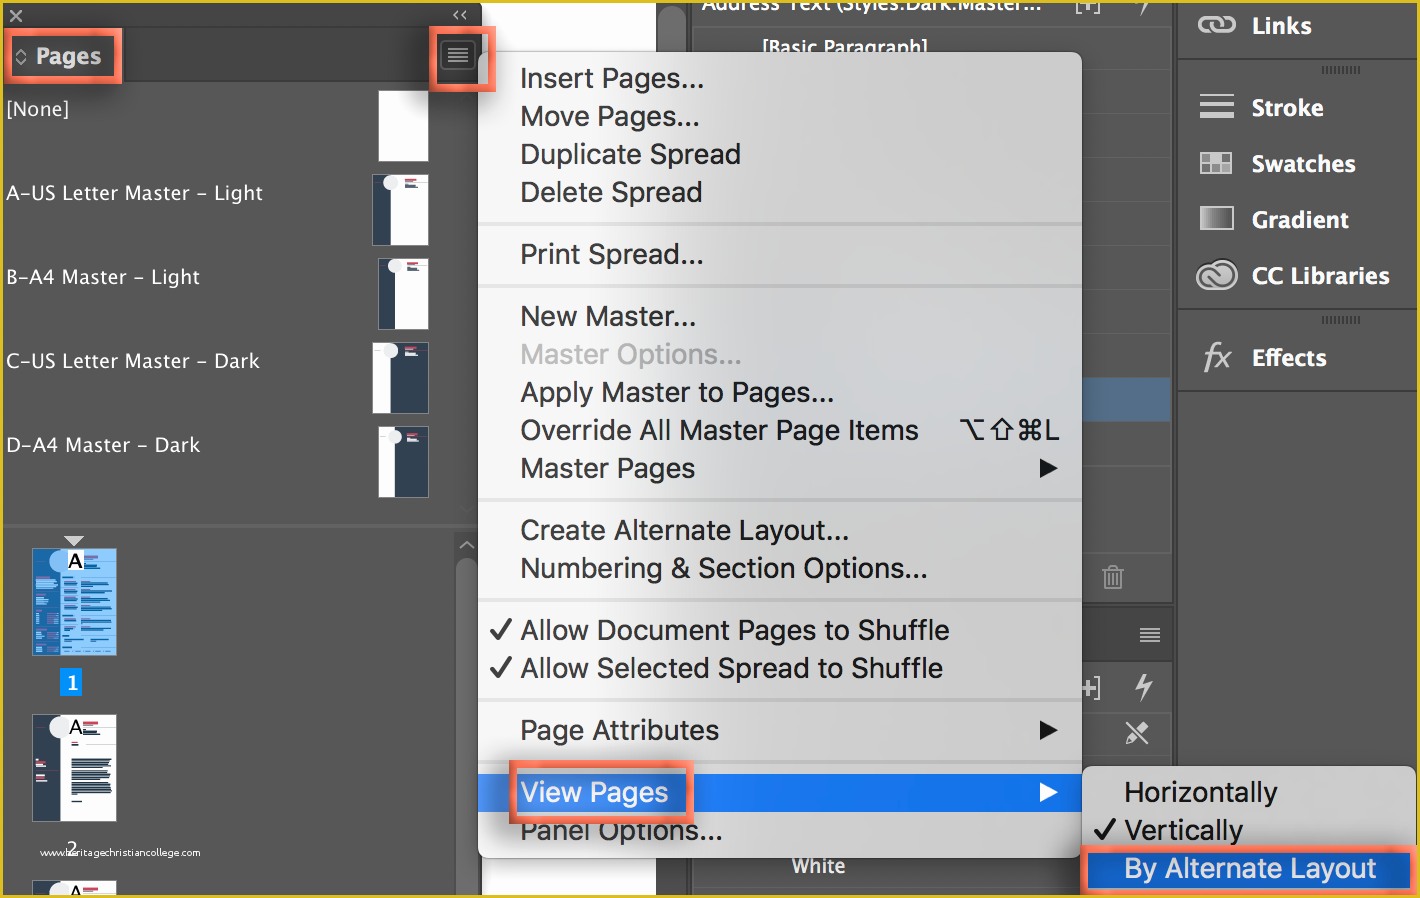Screen dimensions: 1420x898
Task: Select C-US Letter Master - Dark thumbnail
Action: (401, 378)
